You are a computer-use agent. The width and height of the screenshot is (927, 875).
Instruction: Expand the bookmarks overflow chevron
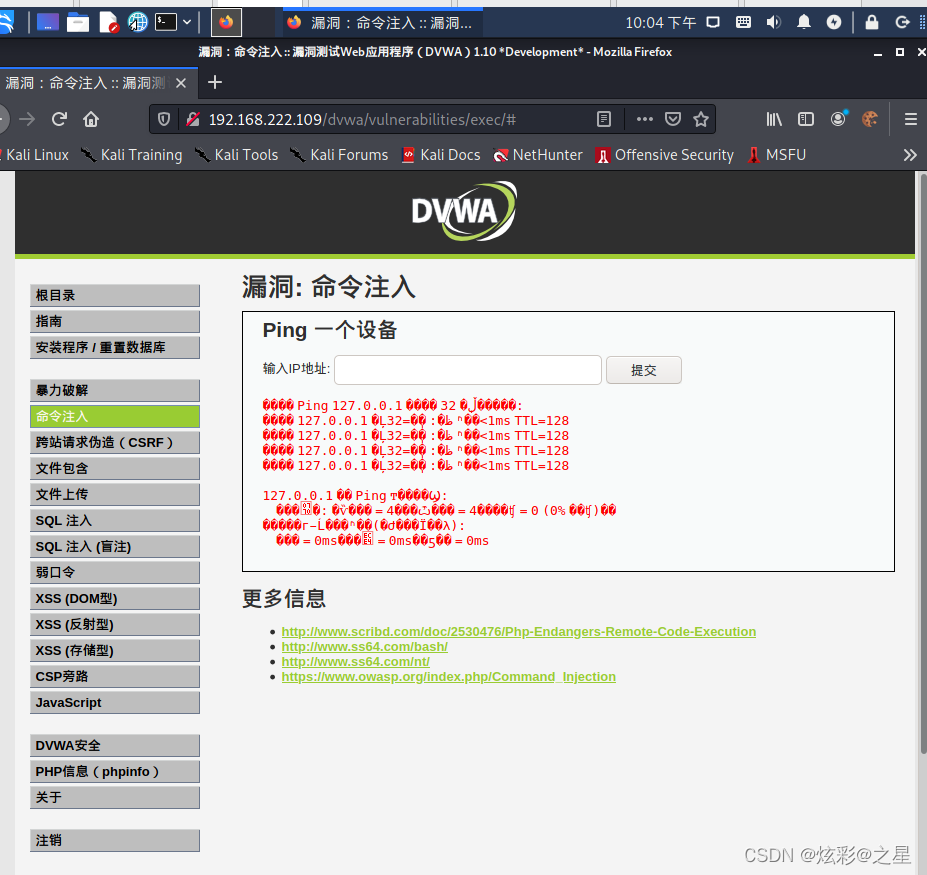point(910,155)
